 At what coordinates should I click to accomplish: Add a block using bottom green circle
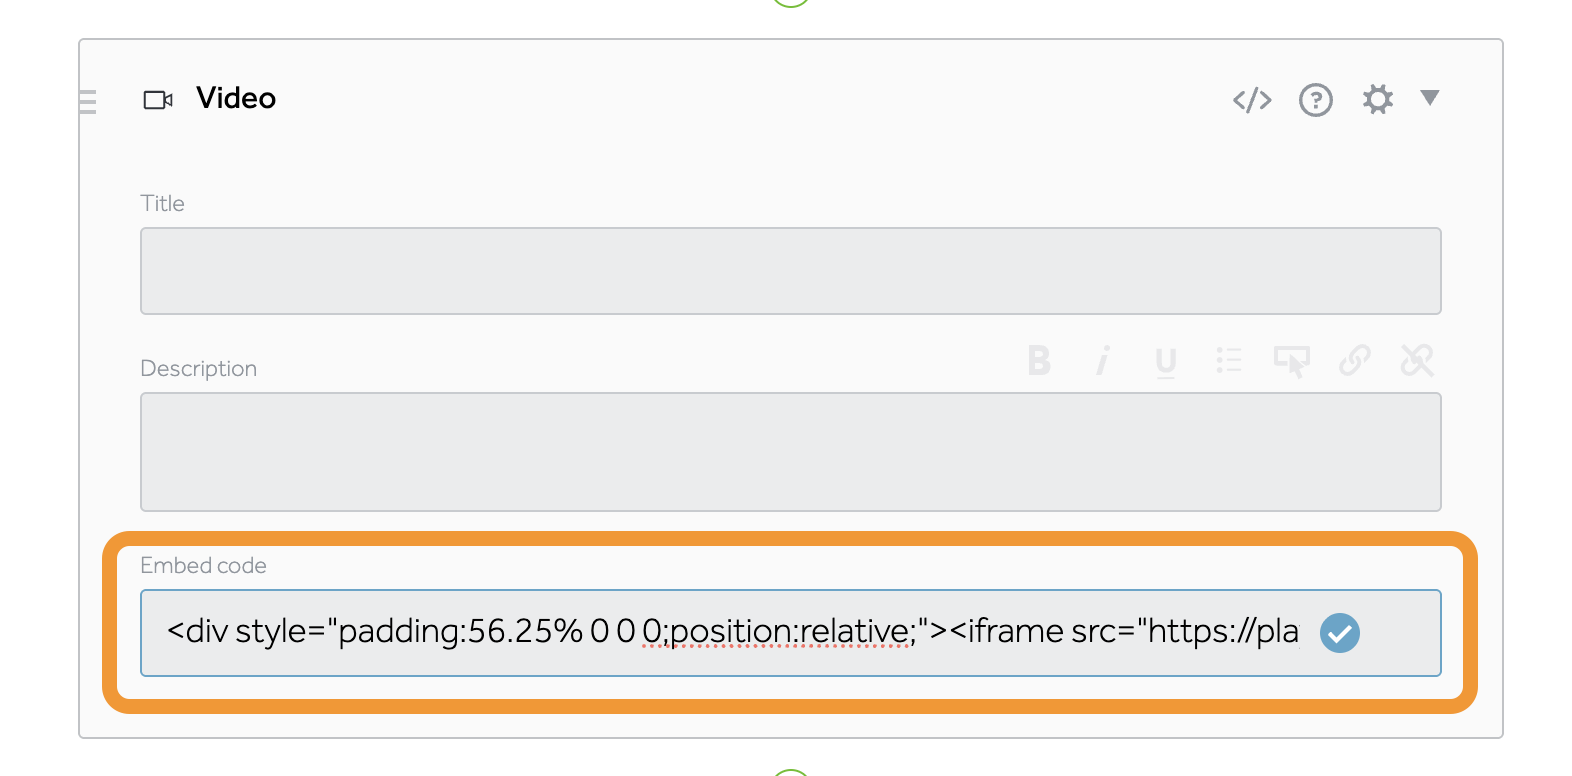pyautogui.click(x=790, y=773)
